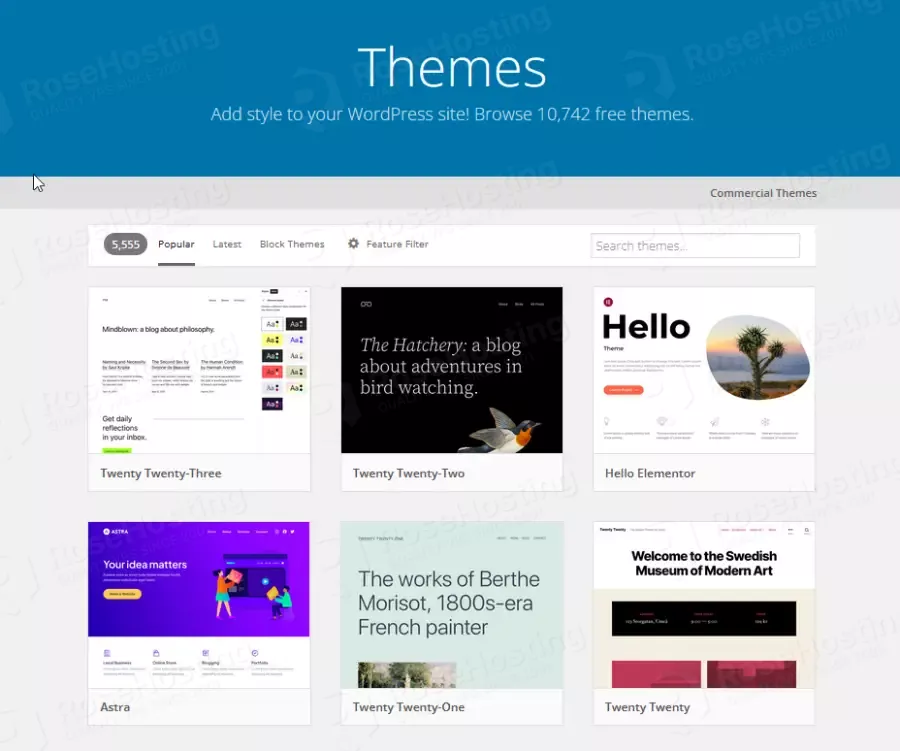This screenshot has height=751, width=900.
Task: Open the Block Themes tab
Action: coord(292,244)
